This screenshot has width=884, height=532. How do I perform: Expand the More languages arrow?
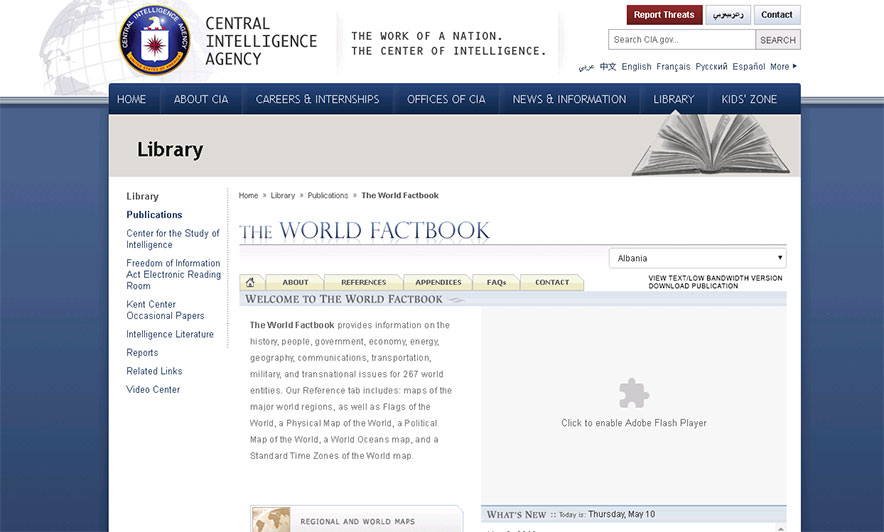pyautogui.click(x=795, y=67)
